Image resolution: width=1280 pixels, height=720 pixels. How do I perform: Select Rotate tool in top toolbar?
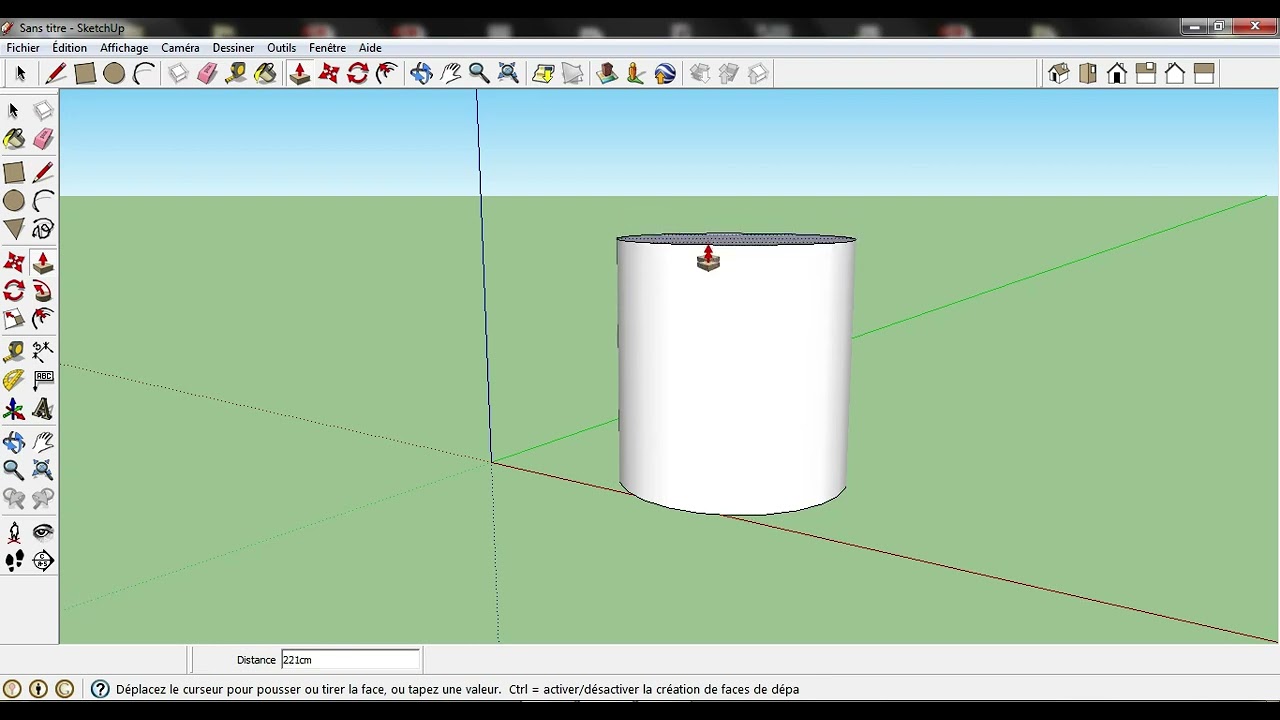(x=357, y=73)
